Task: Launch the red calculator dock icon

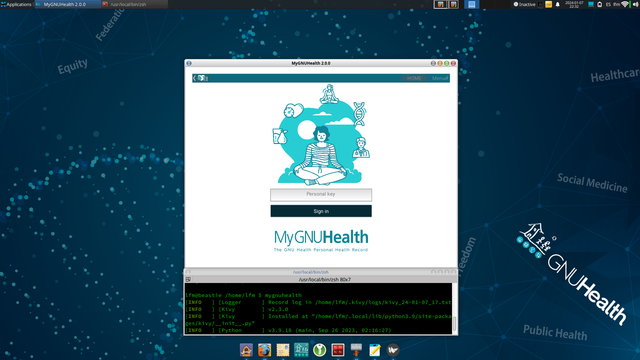Action: coord(338,350)
